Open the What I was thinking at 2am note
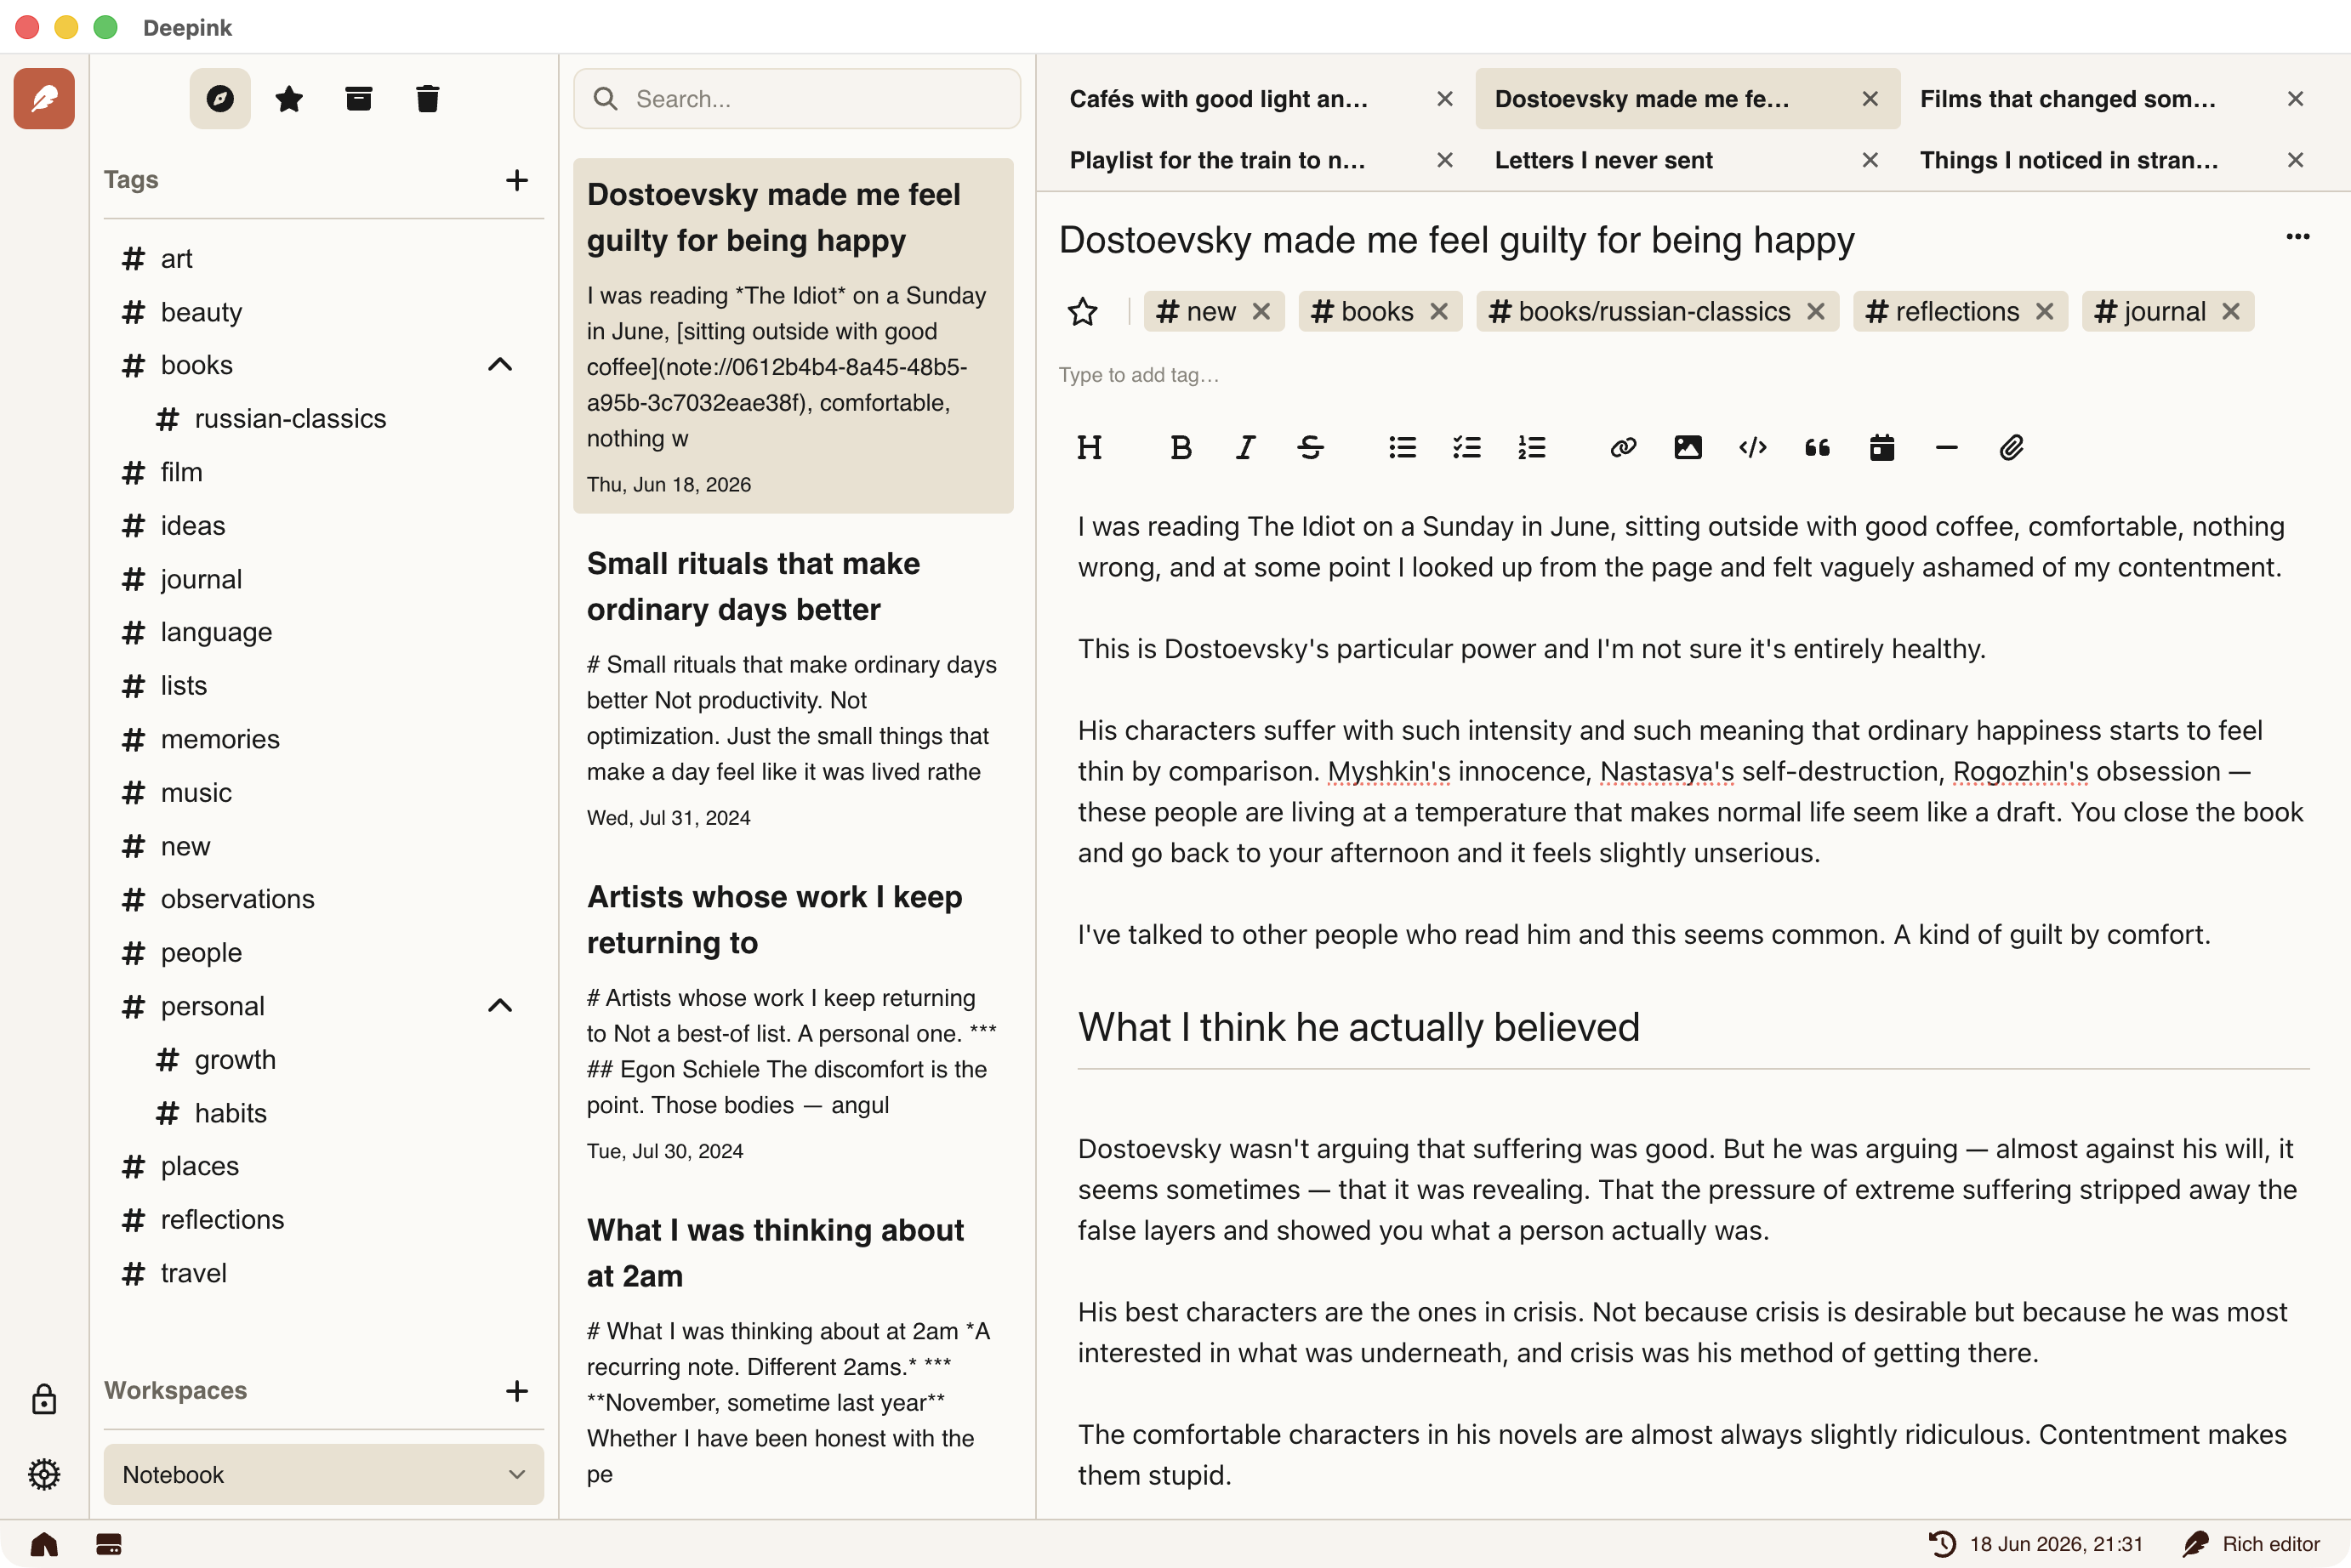The image size is (2351, 1568). 793,1352
